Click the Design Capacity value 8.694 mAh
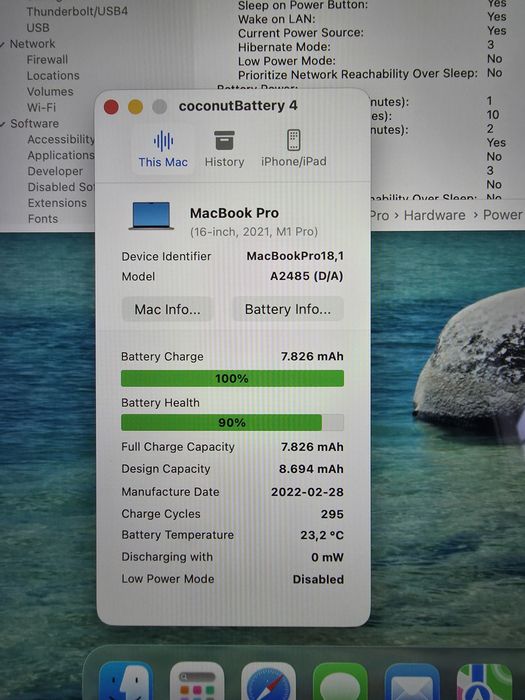525x700 pixels. [311, 469]
